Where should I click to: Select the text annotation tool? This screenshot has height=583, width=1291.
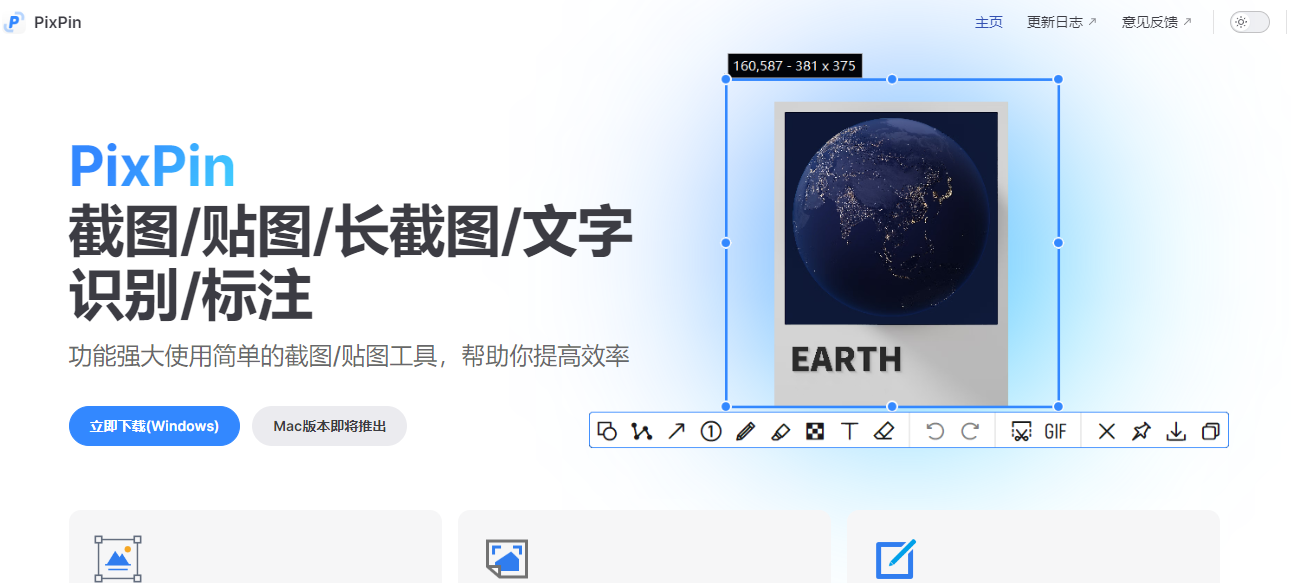(x=850, y=431)
